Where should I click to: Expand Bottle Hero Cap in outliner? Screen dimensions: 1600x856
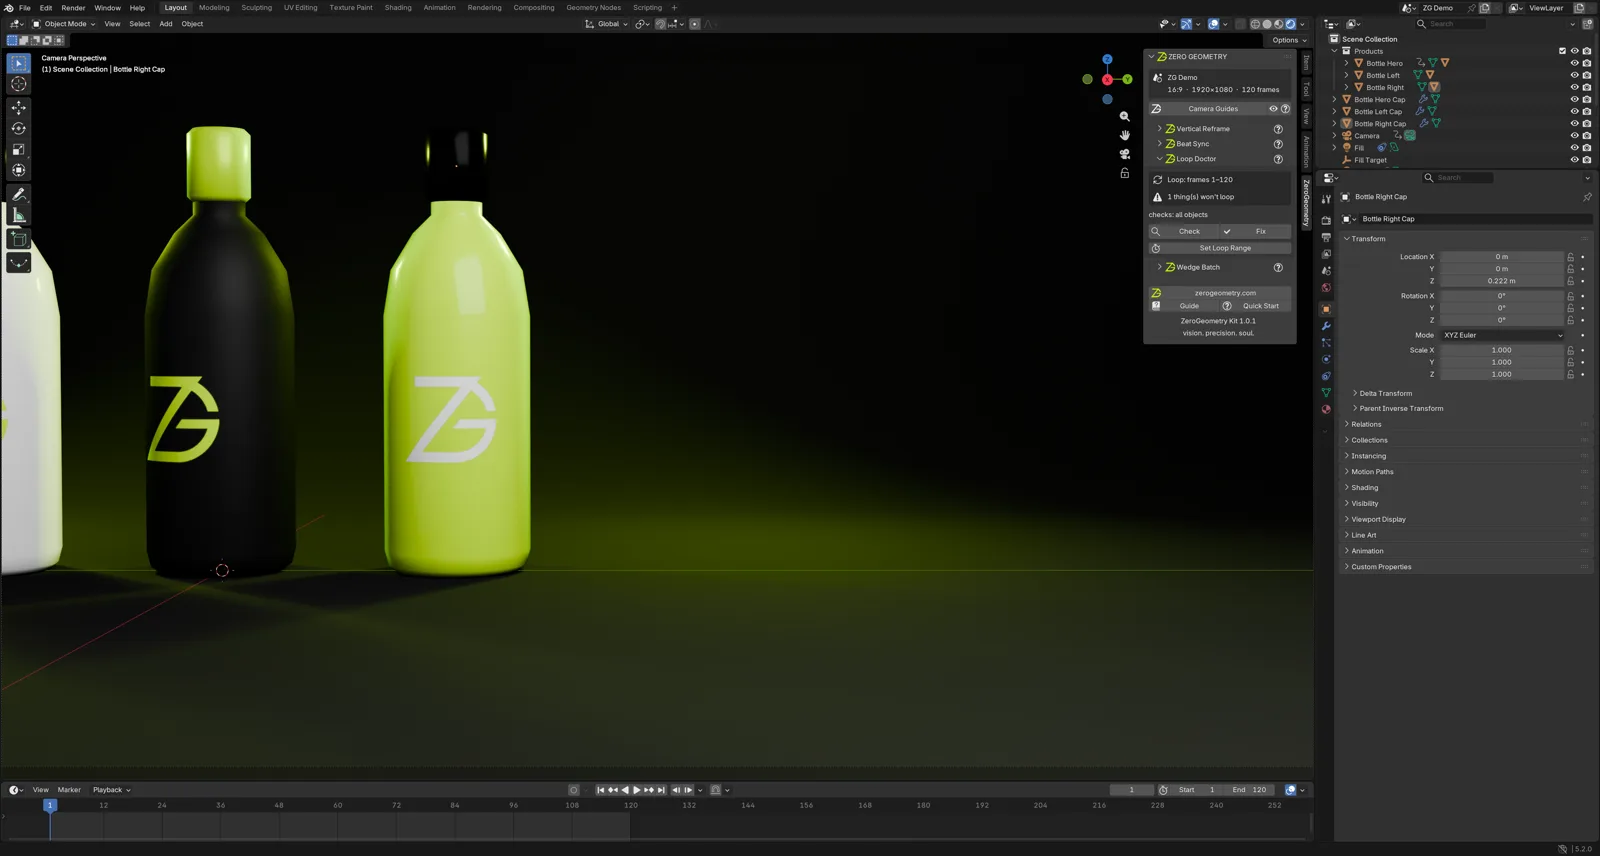pos(1334,100)
